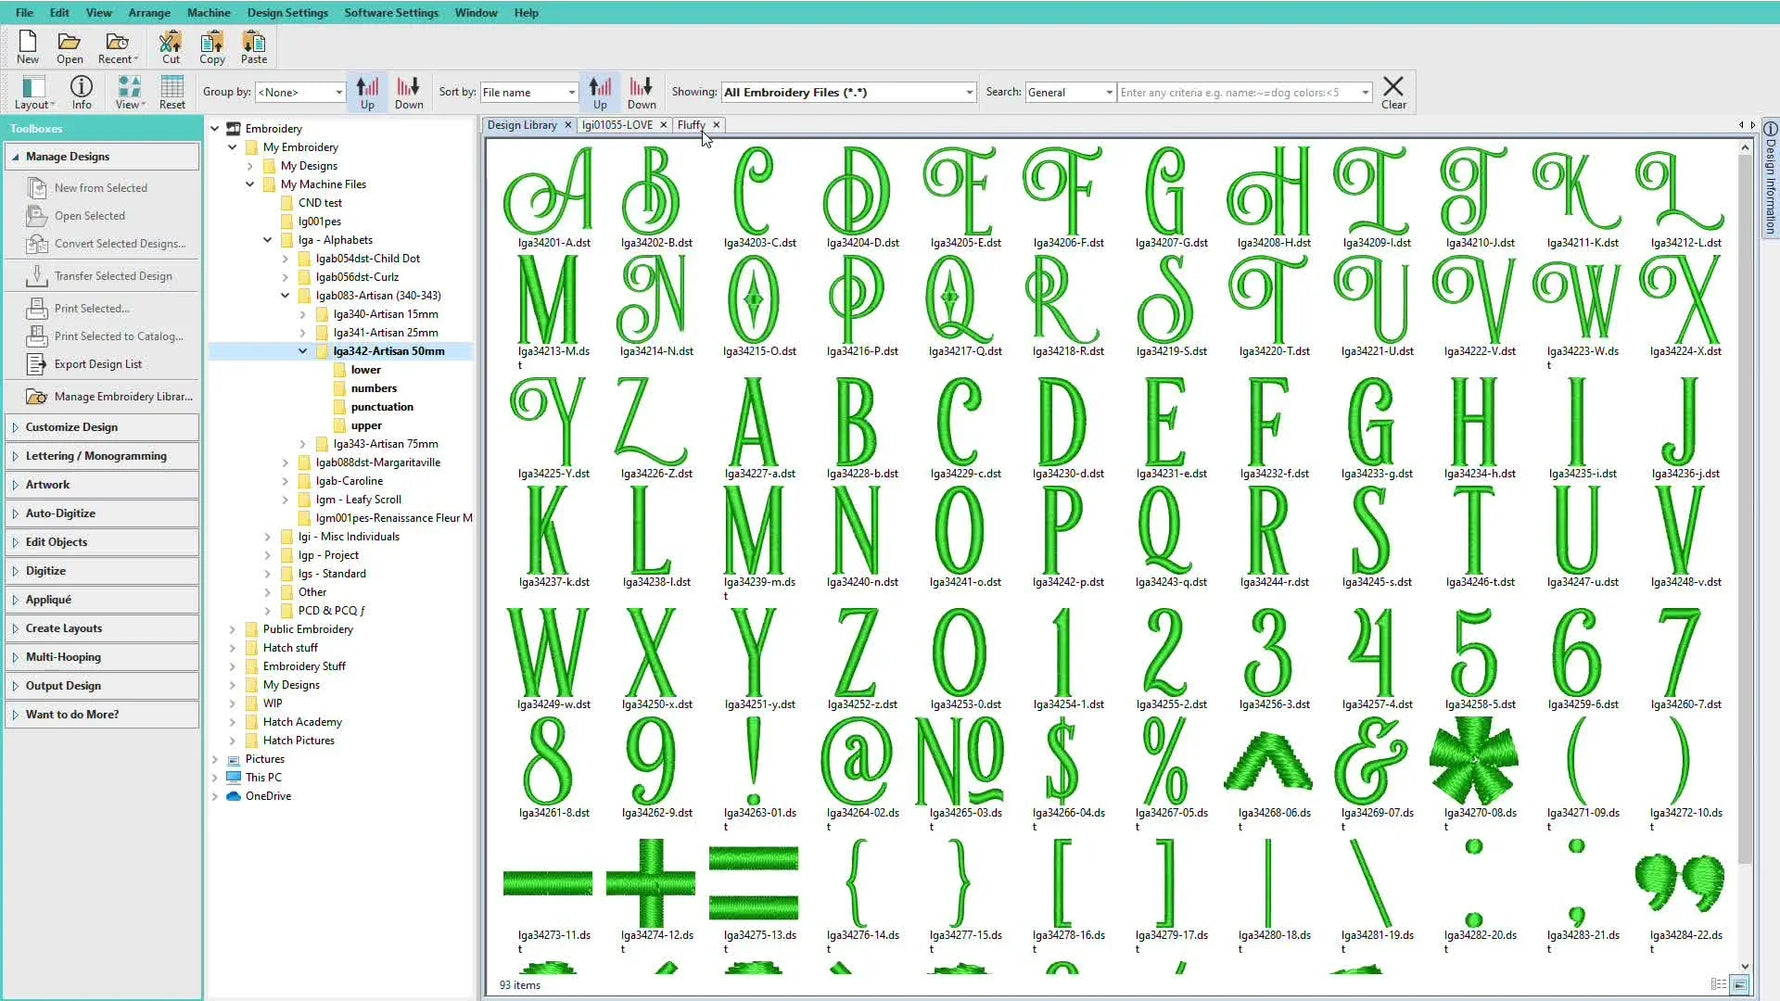Expand the lga343-Artisan 75mm folder
Image resolution: width=1780 pixels, height=1001 pixels.
(303, 444)
